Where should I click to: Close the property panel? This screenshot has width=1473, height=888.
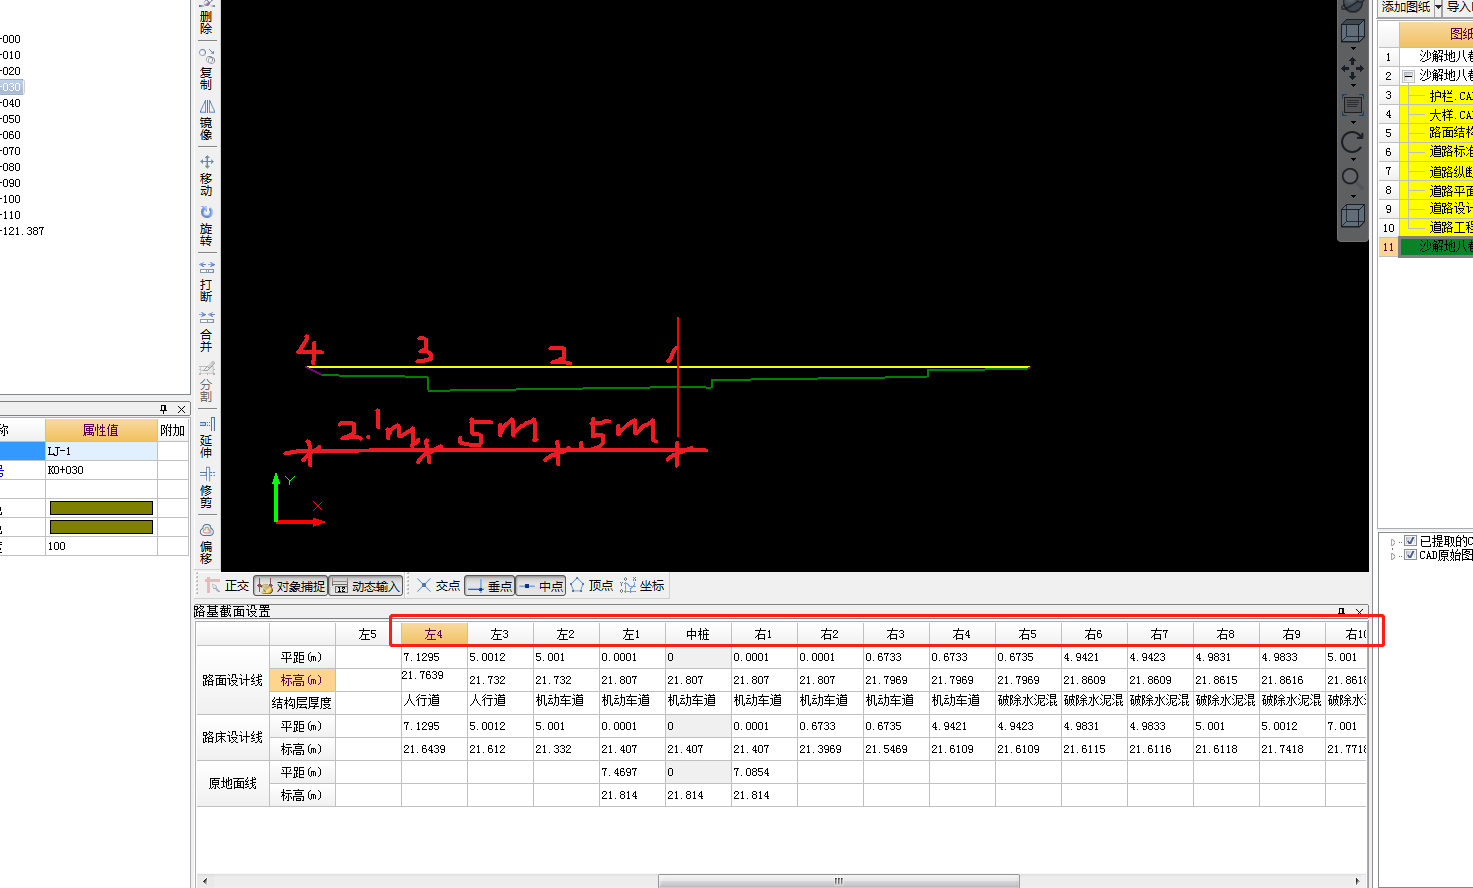181,409
